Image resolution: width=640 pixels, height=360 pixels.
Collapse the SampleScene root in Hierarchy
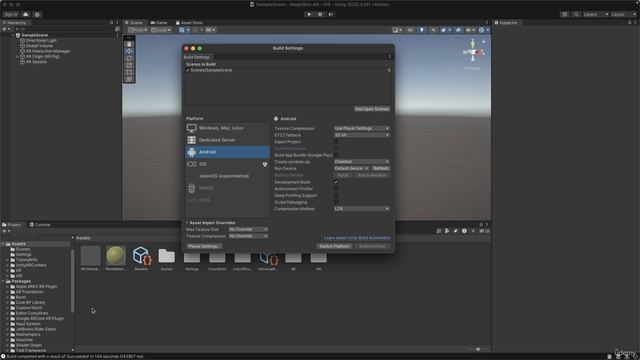pyautogui.click(x=12, y=35)
